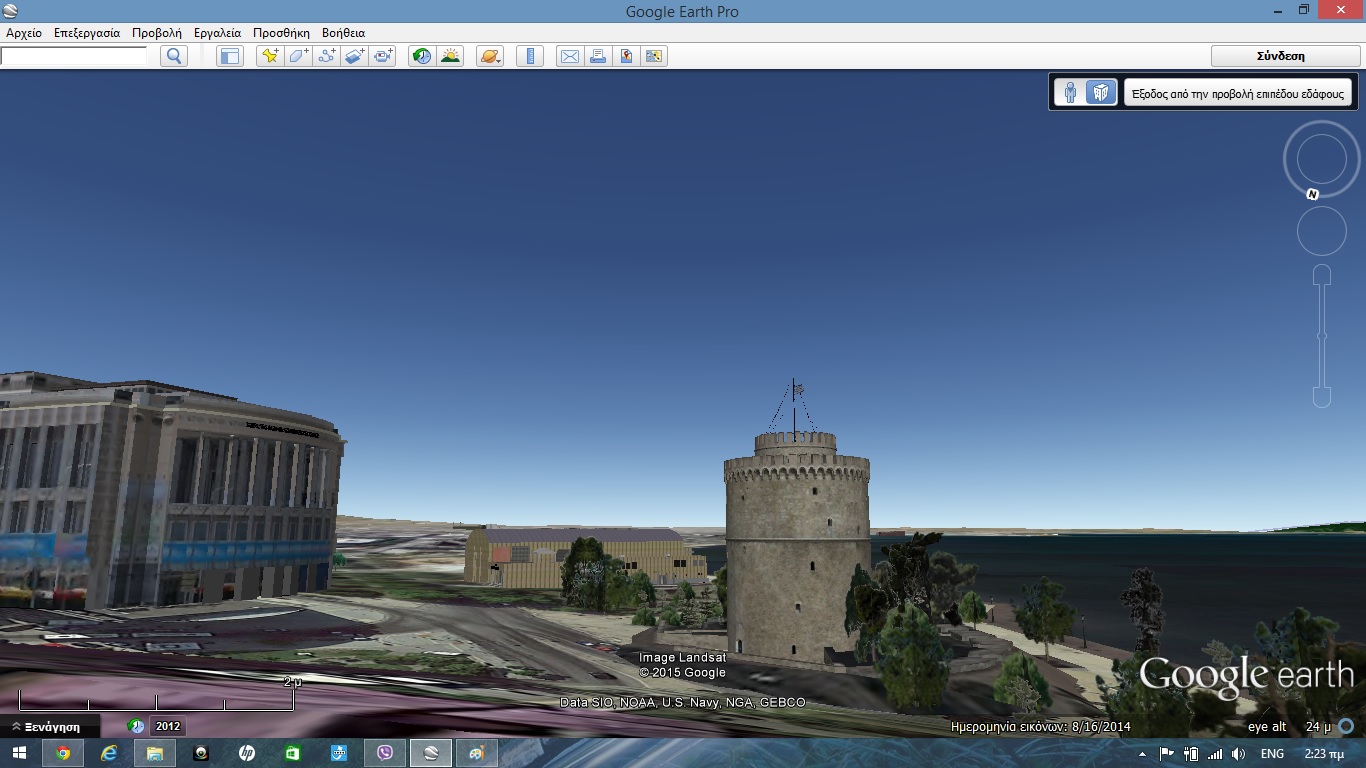Show hidden system tray icons arrow
Viewport: 1366px width, 768px height.
pos(1143,754)
